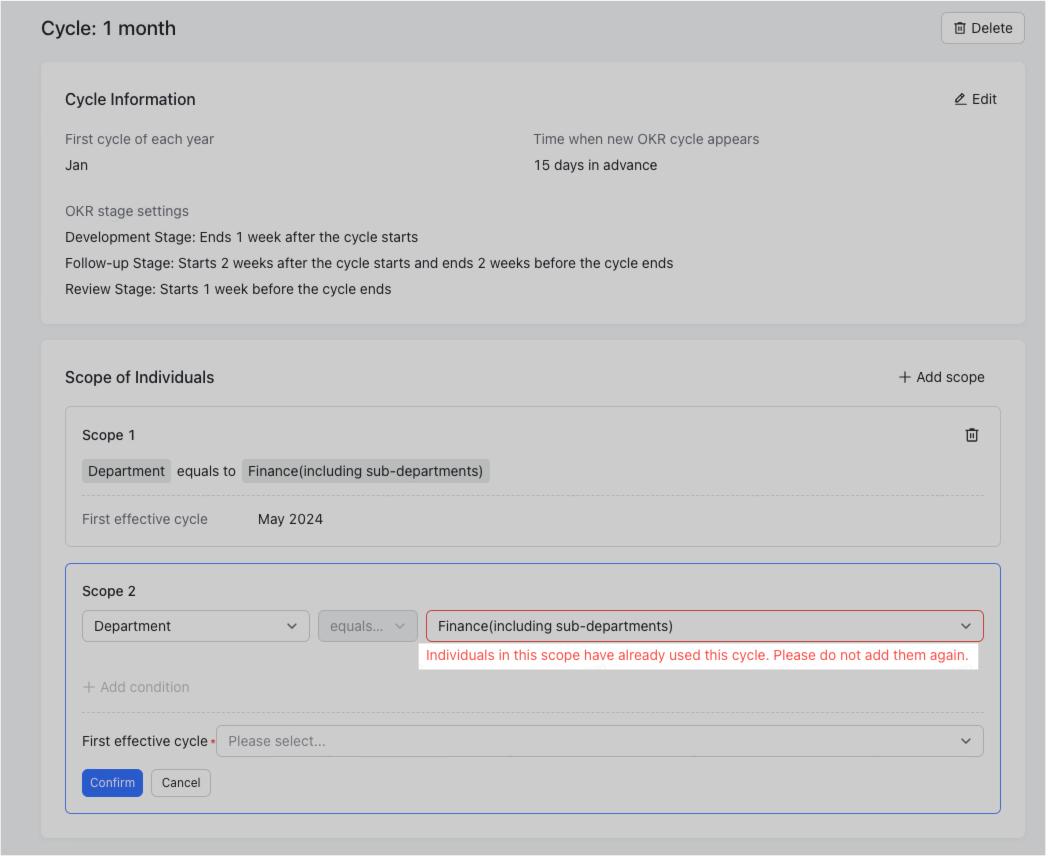
Task: Open the First effective cycle dropdown
Action: 599,741
